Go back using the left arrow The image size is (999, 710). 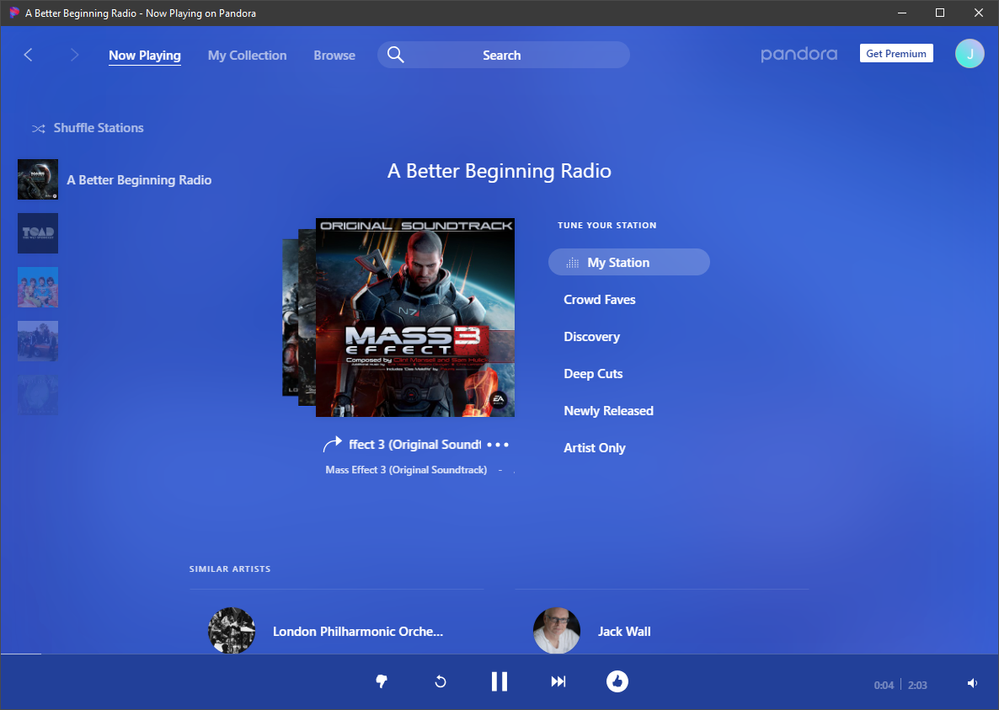pyautogui.click(x=28, y=55)
